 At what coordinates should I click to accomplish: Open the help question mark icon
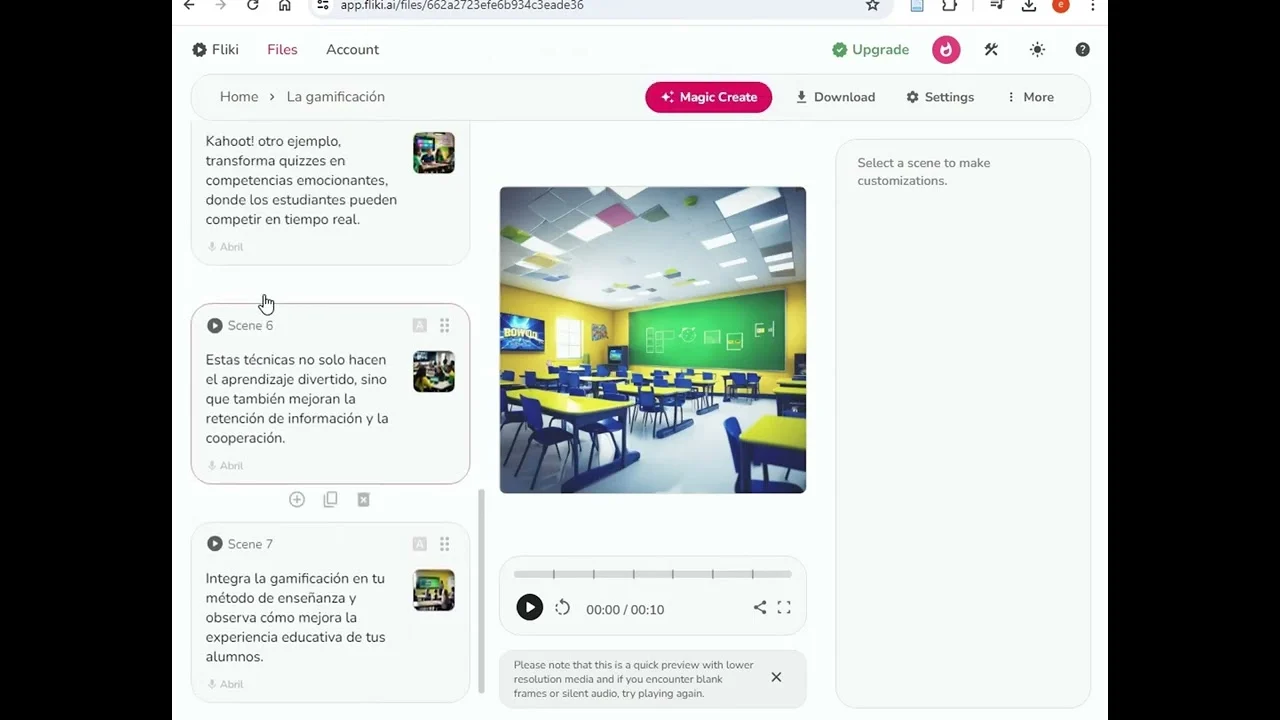point(1082,50)
